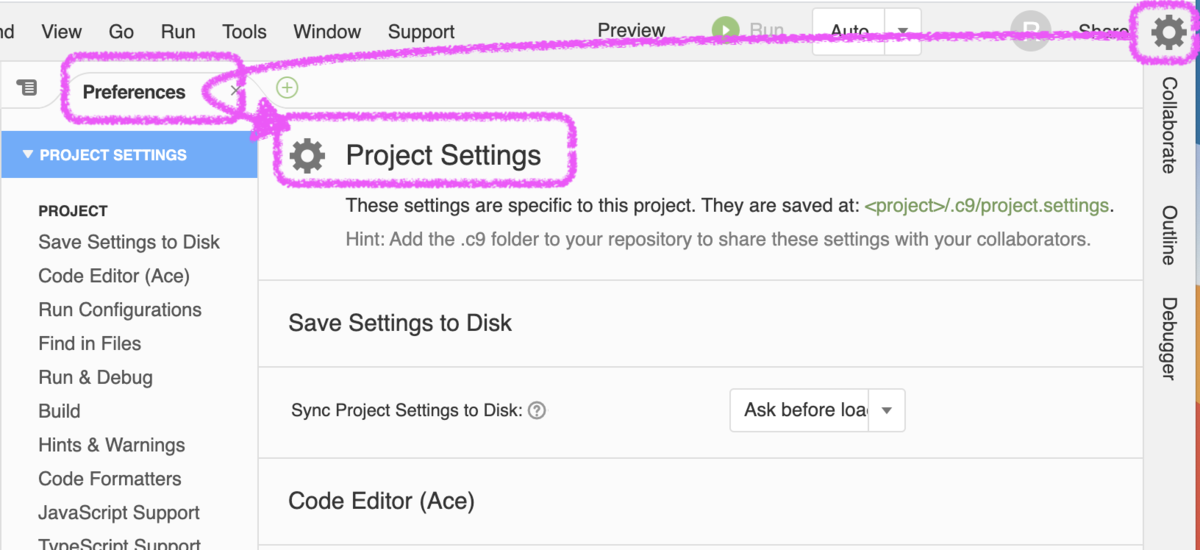Select the Preferences tab
This screenshot has height=550, width=1200.
pyautogui.click(x=134, y=92)
